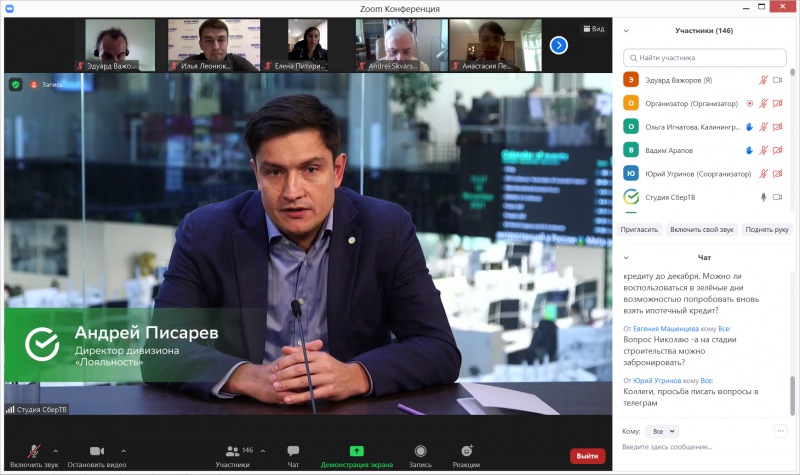Viewport: 800px width, 475px height.
Task: Open the Вид view layout menu
Action: tap(593, 29)
